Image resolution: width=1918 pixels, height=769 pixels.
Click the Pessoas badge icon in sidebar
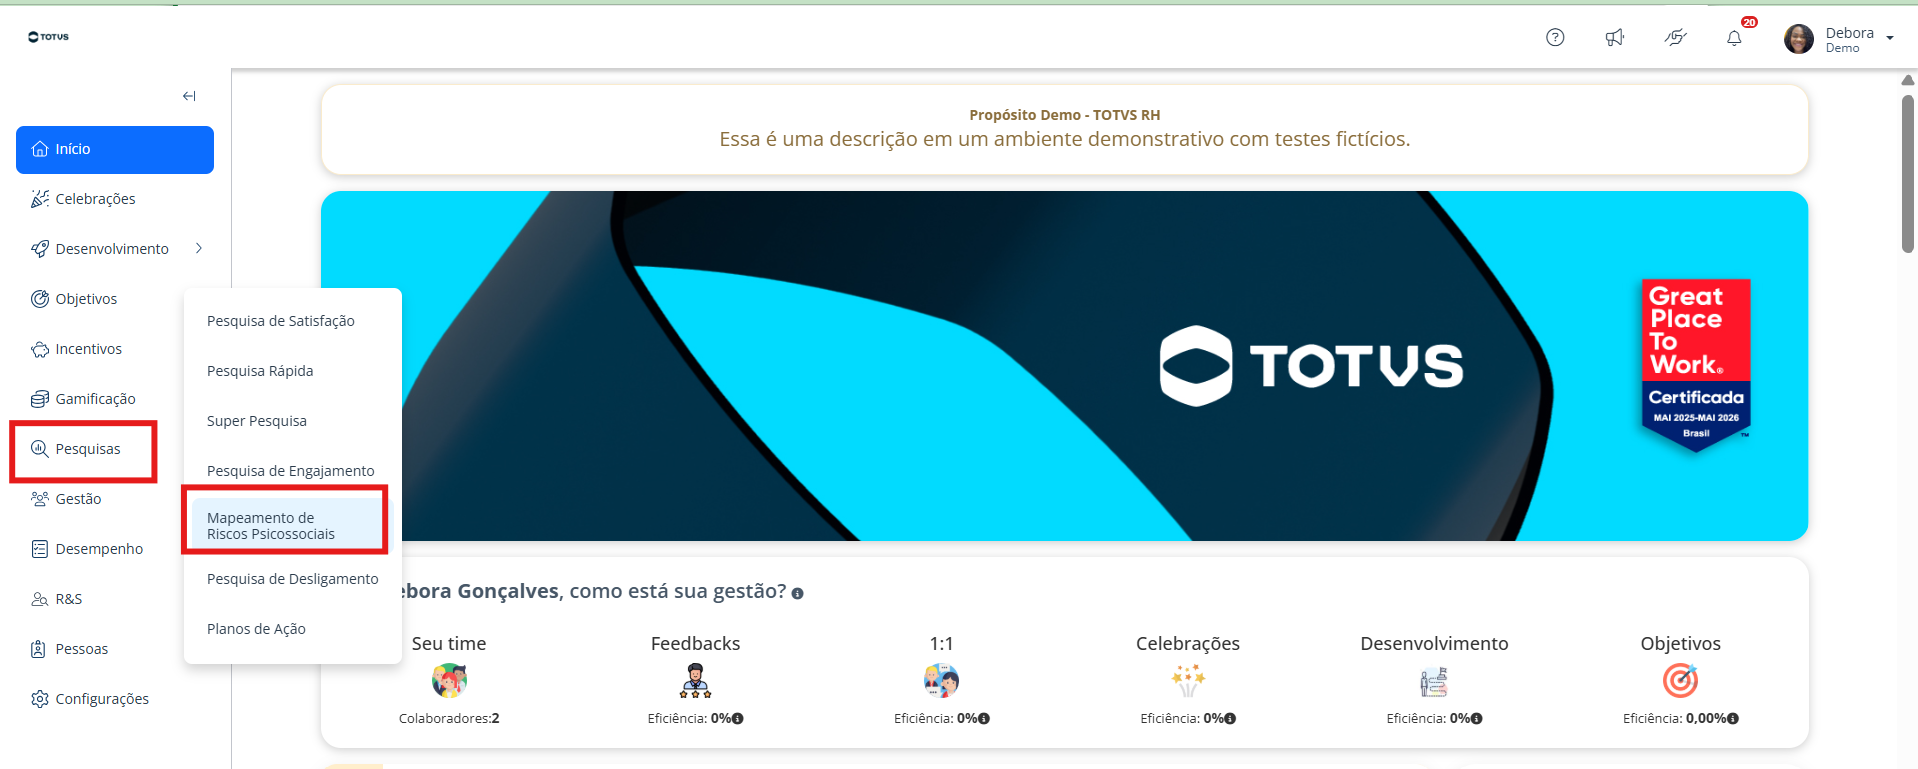[39, 649]
